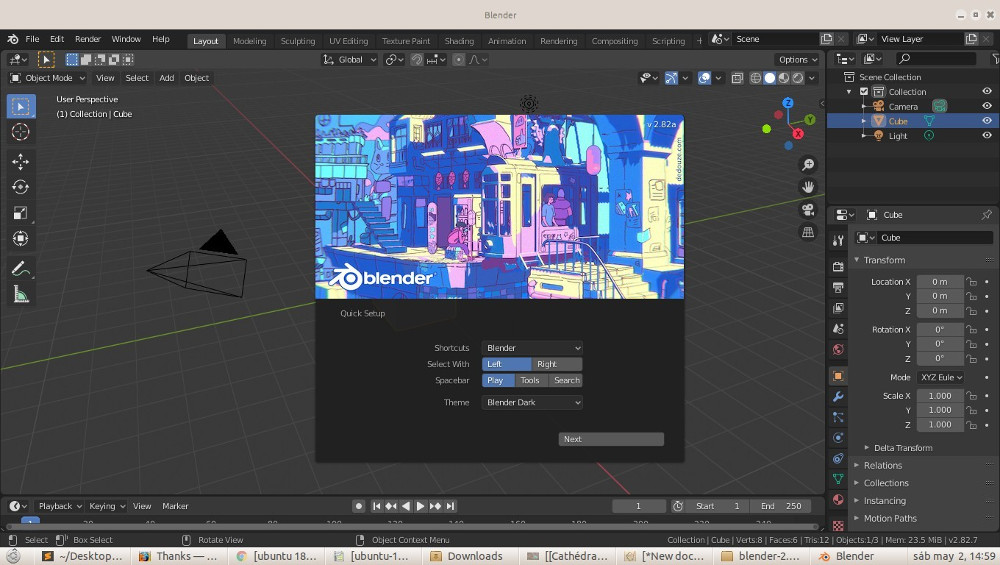Click the Next button in Quick Setup
Viewport: 1000px width, 565px height.
coord(611,439)
